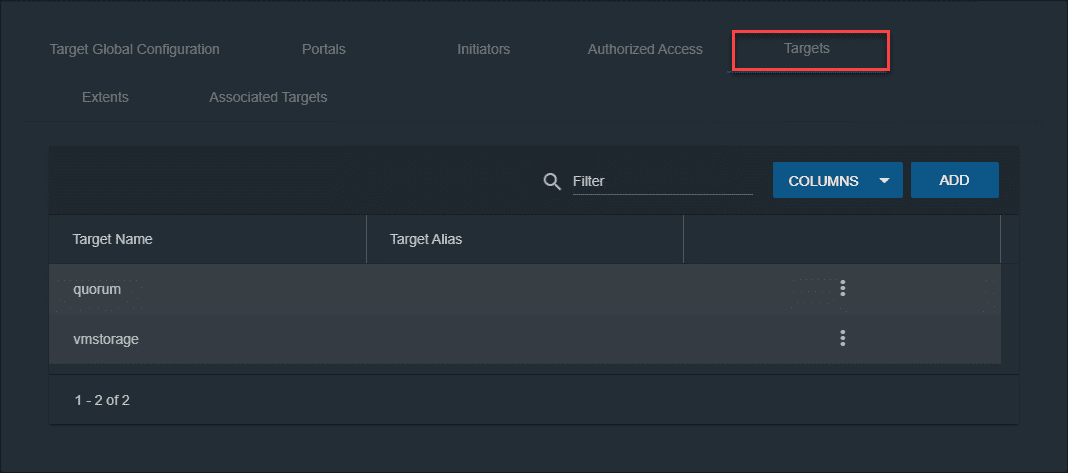This screenshot has height=473, width=1068.
Task: Switch to Target Global Configuration tab
Action: [135, 49]
